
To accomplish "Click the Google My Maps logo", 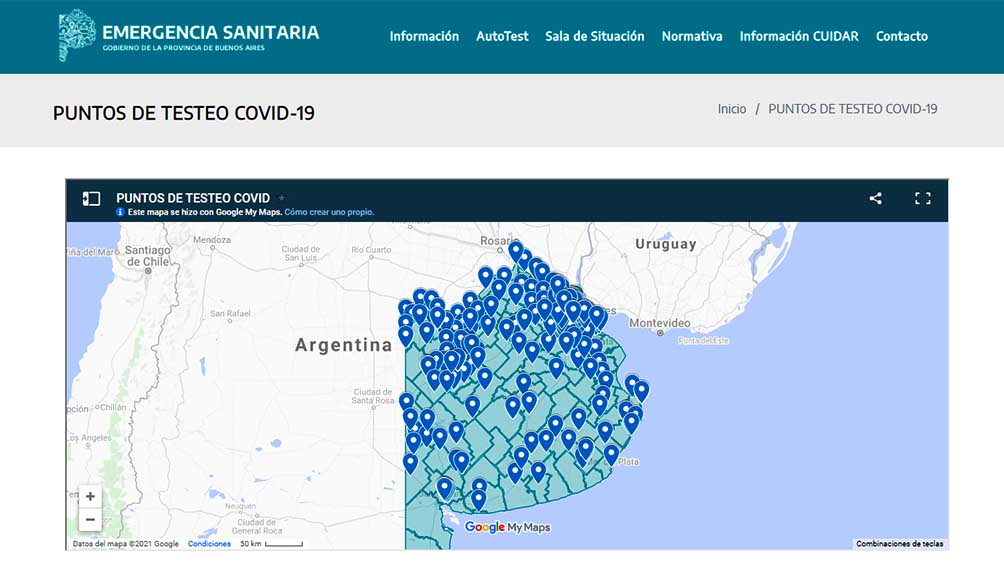I will coord(507,527).
